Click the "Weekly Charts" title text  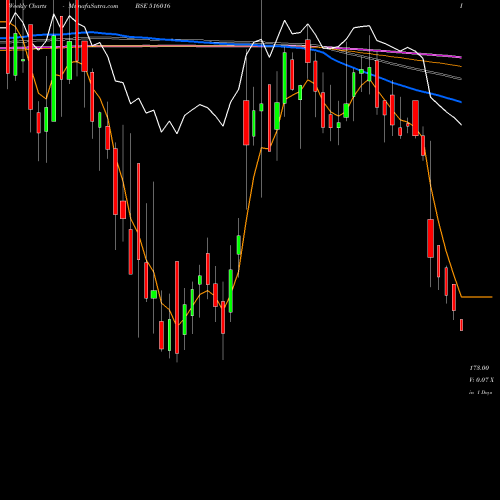point(28,6)
